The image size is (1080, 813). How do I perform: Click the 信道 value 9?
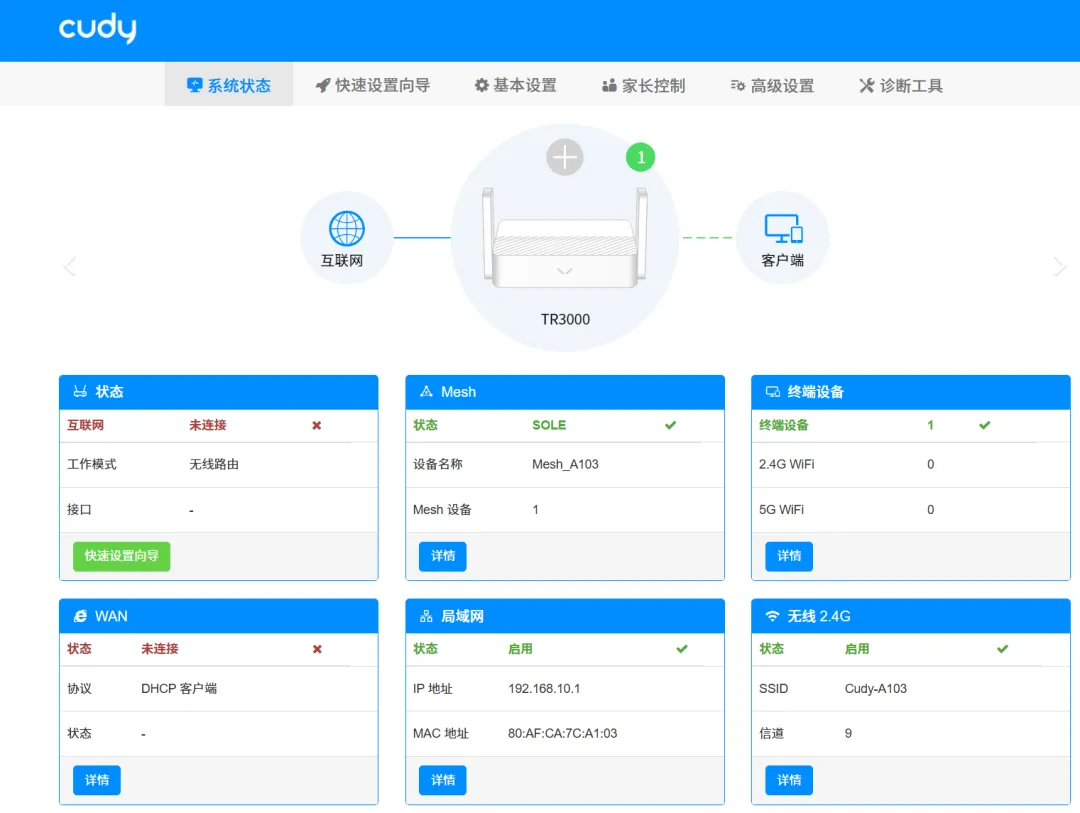pos(849,733)
